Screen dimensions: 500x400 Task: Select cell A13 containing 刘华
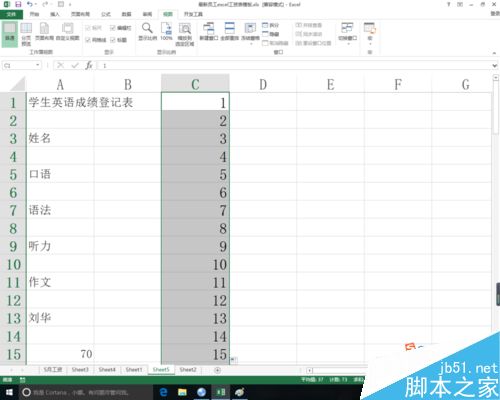pos(60,318)
